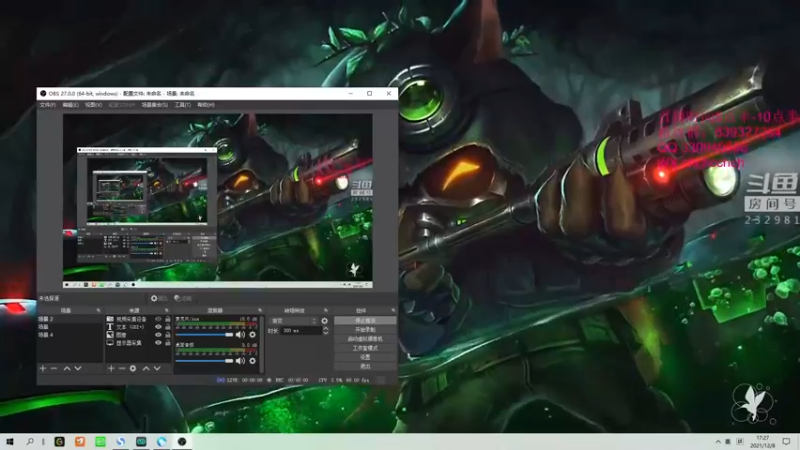
Task: Move the source up in the sources list
Action: 146,368
